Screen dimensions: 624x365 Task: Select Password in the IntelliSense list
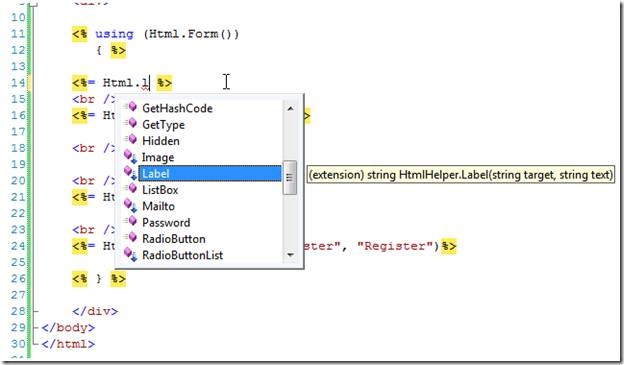(166, 223)
